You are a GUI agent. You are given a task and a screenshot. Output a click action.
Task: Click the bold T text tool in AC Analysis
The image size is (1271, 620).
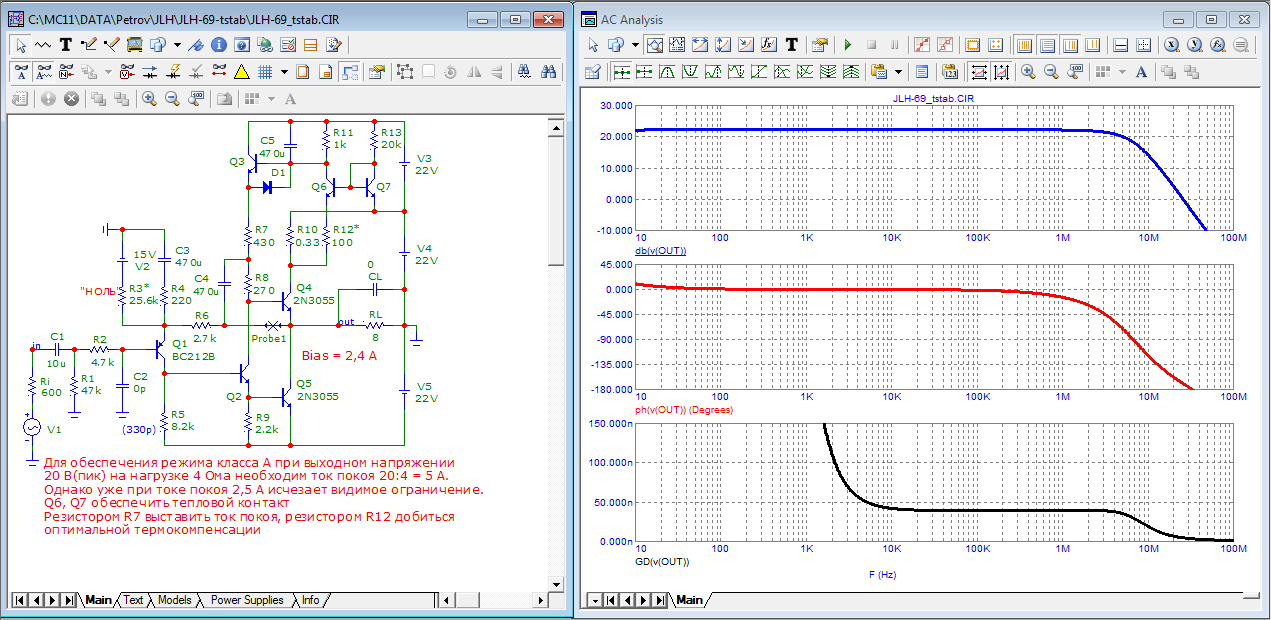[791, 45]
